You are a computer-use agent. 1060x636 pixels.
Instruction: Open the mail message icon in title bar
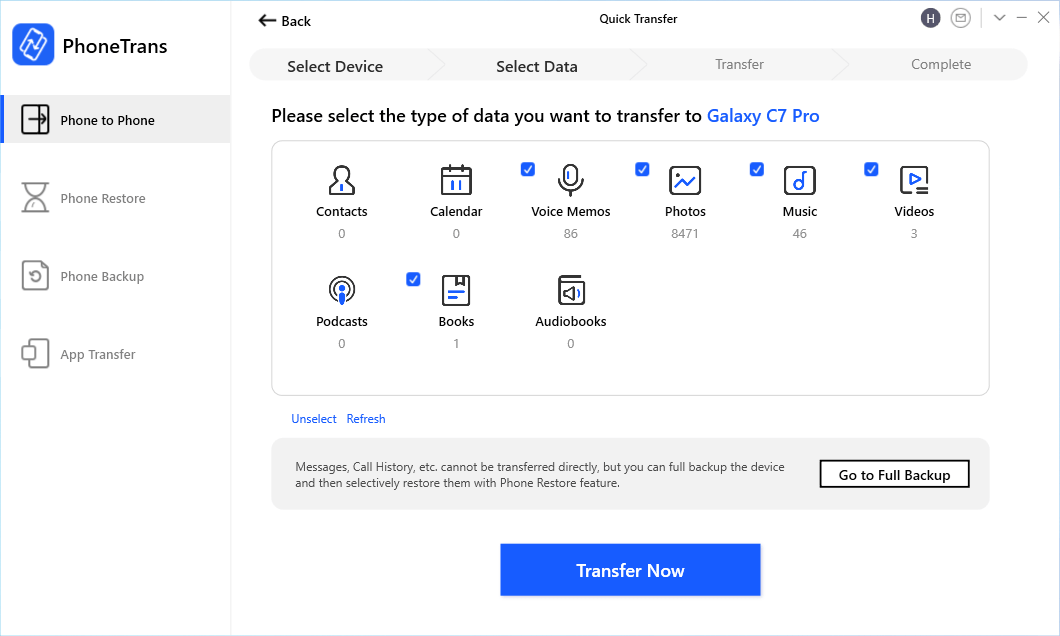pos(961,18)
